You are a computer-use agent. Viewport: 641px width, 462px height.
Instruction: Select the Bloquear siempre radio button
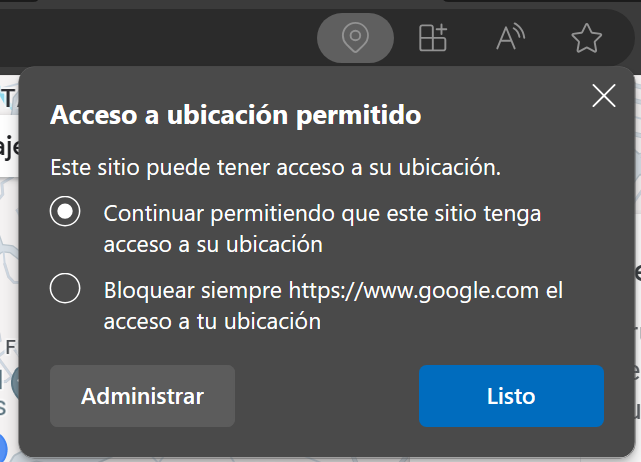(x=65, y=290)
